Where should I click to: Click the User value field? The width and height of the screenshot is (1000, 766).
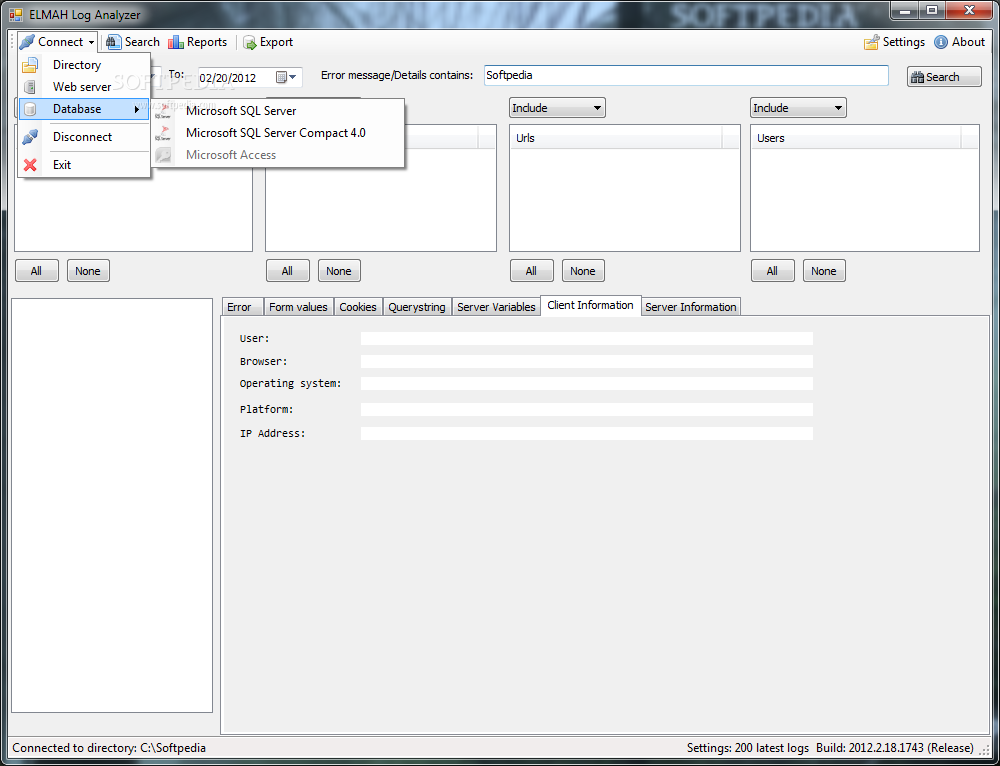(587, 339)
